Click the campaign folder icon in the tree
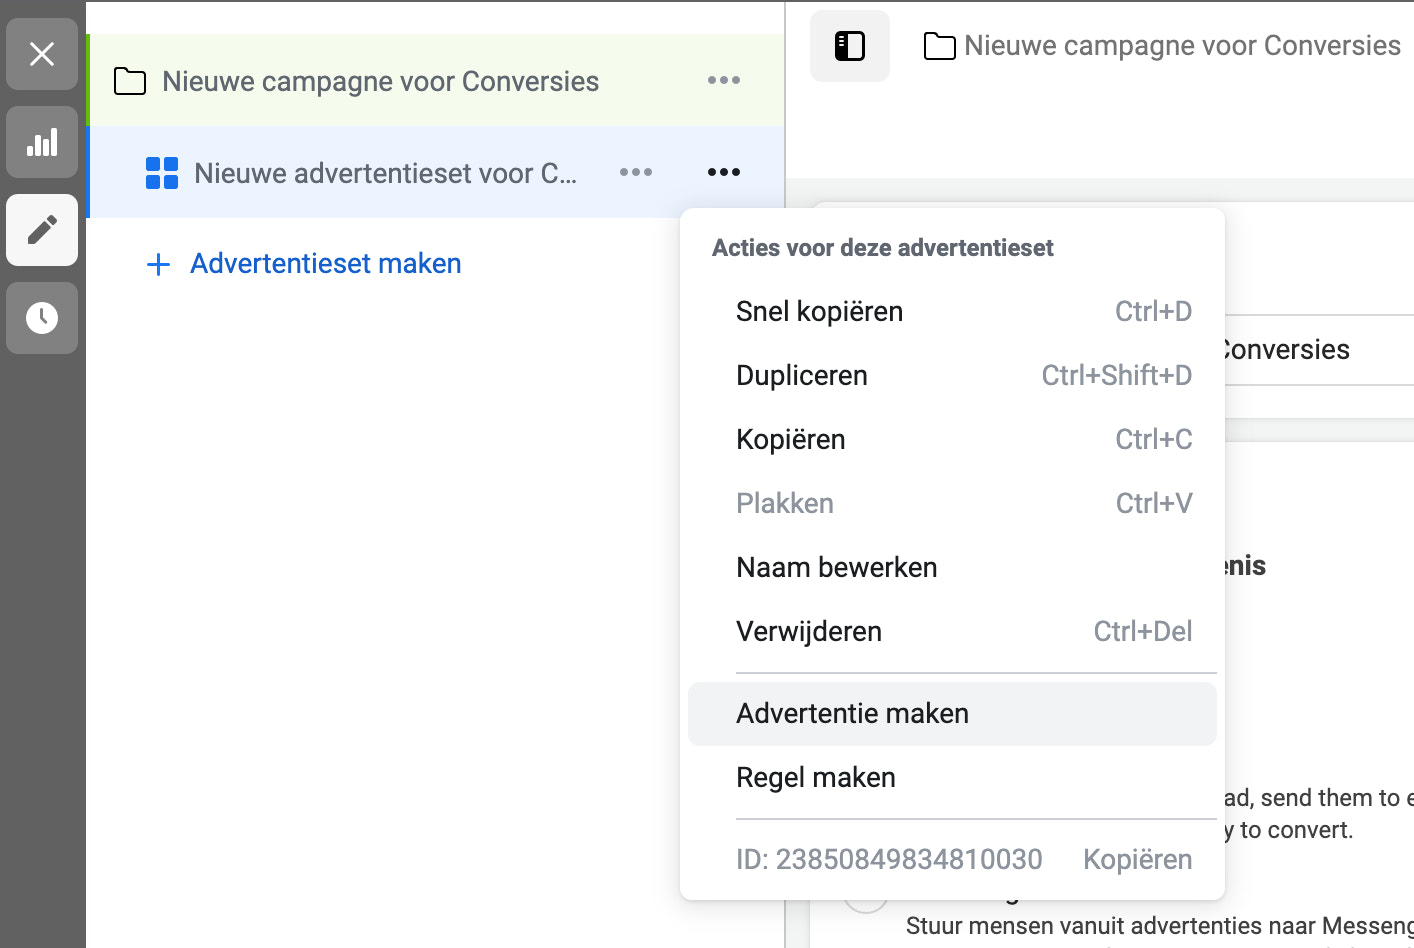1414x948 pixels. point(129,80)
